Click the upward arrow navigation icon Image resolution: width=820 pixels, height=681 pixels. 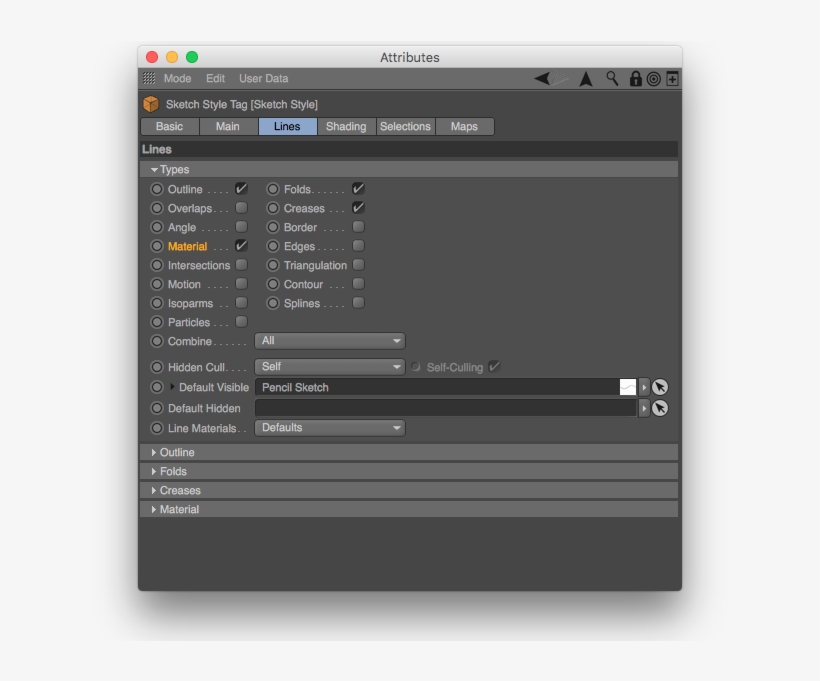coord(583,77)
